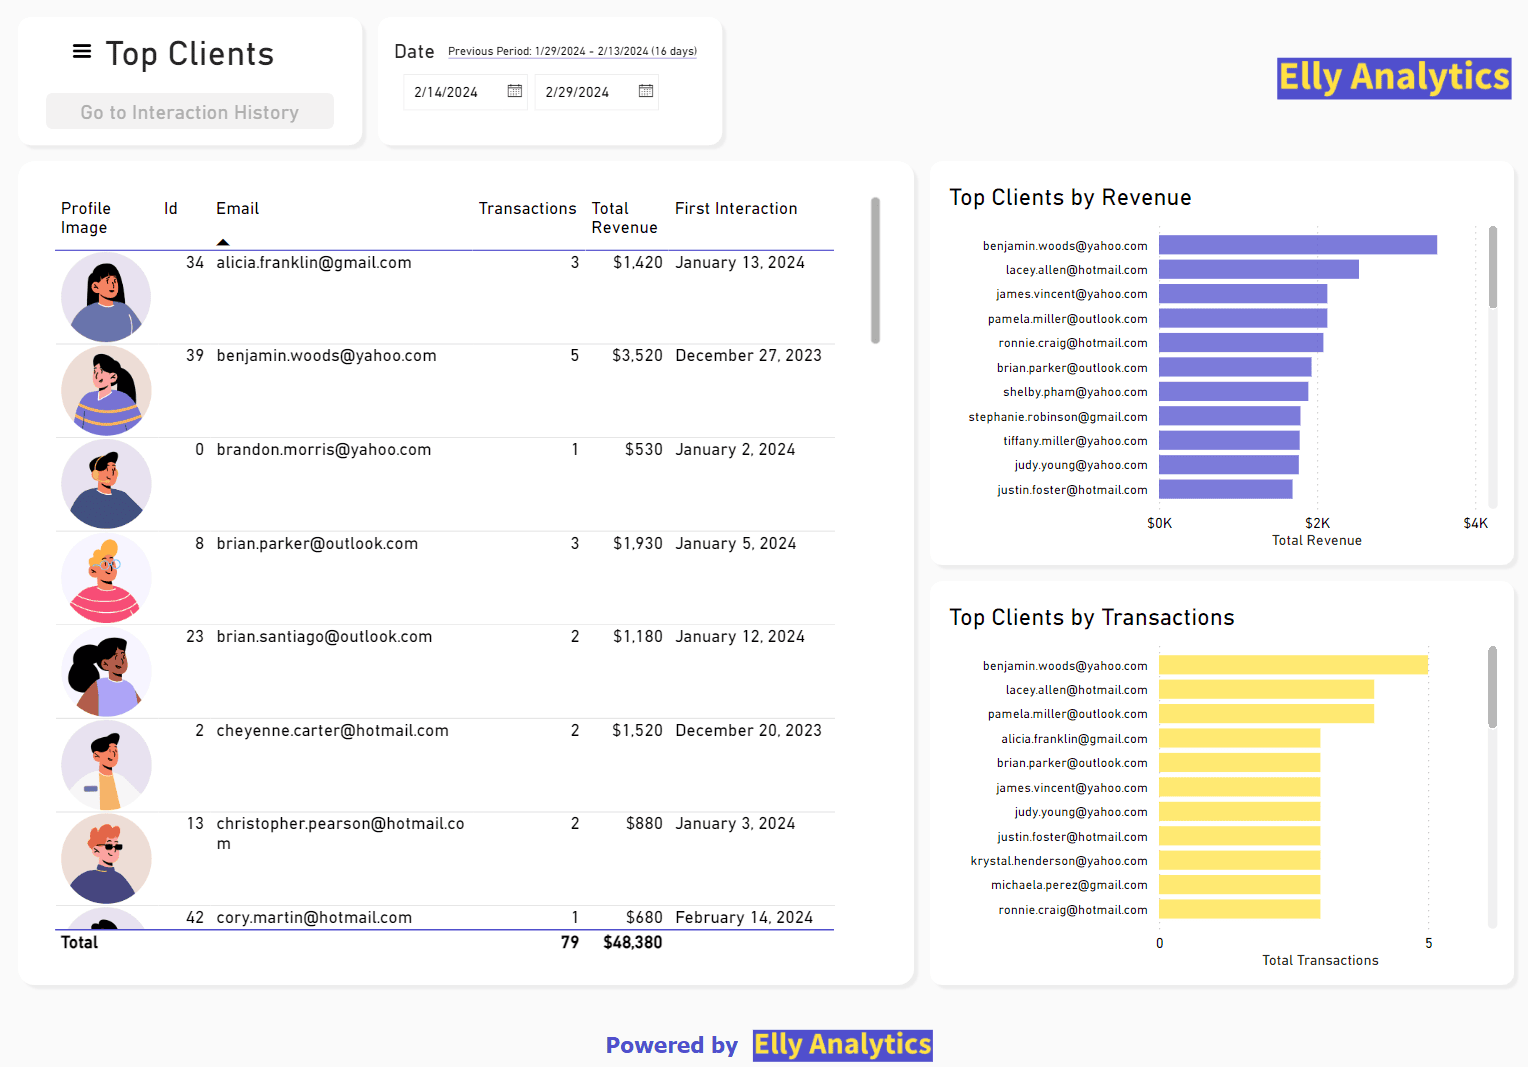Click the start date field showing 2/14/2024
Viewport: 1528px width, 1067px height.
[x=456, y=92]
